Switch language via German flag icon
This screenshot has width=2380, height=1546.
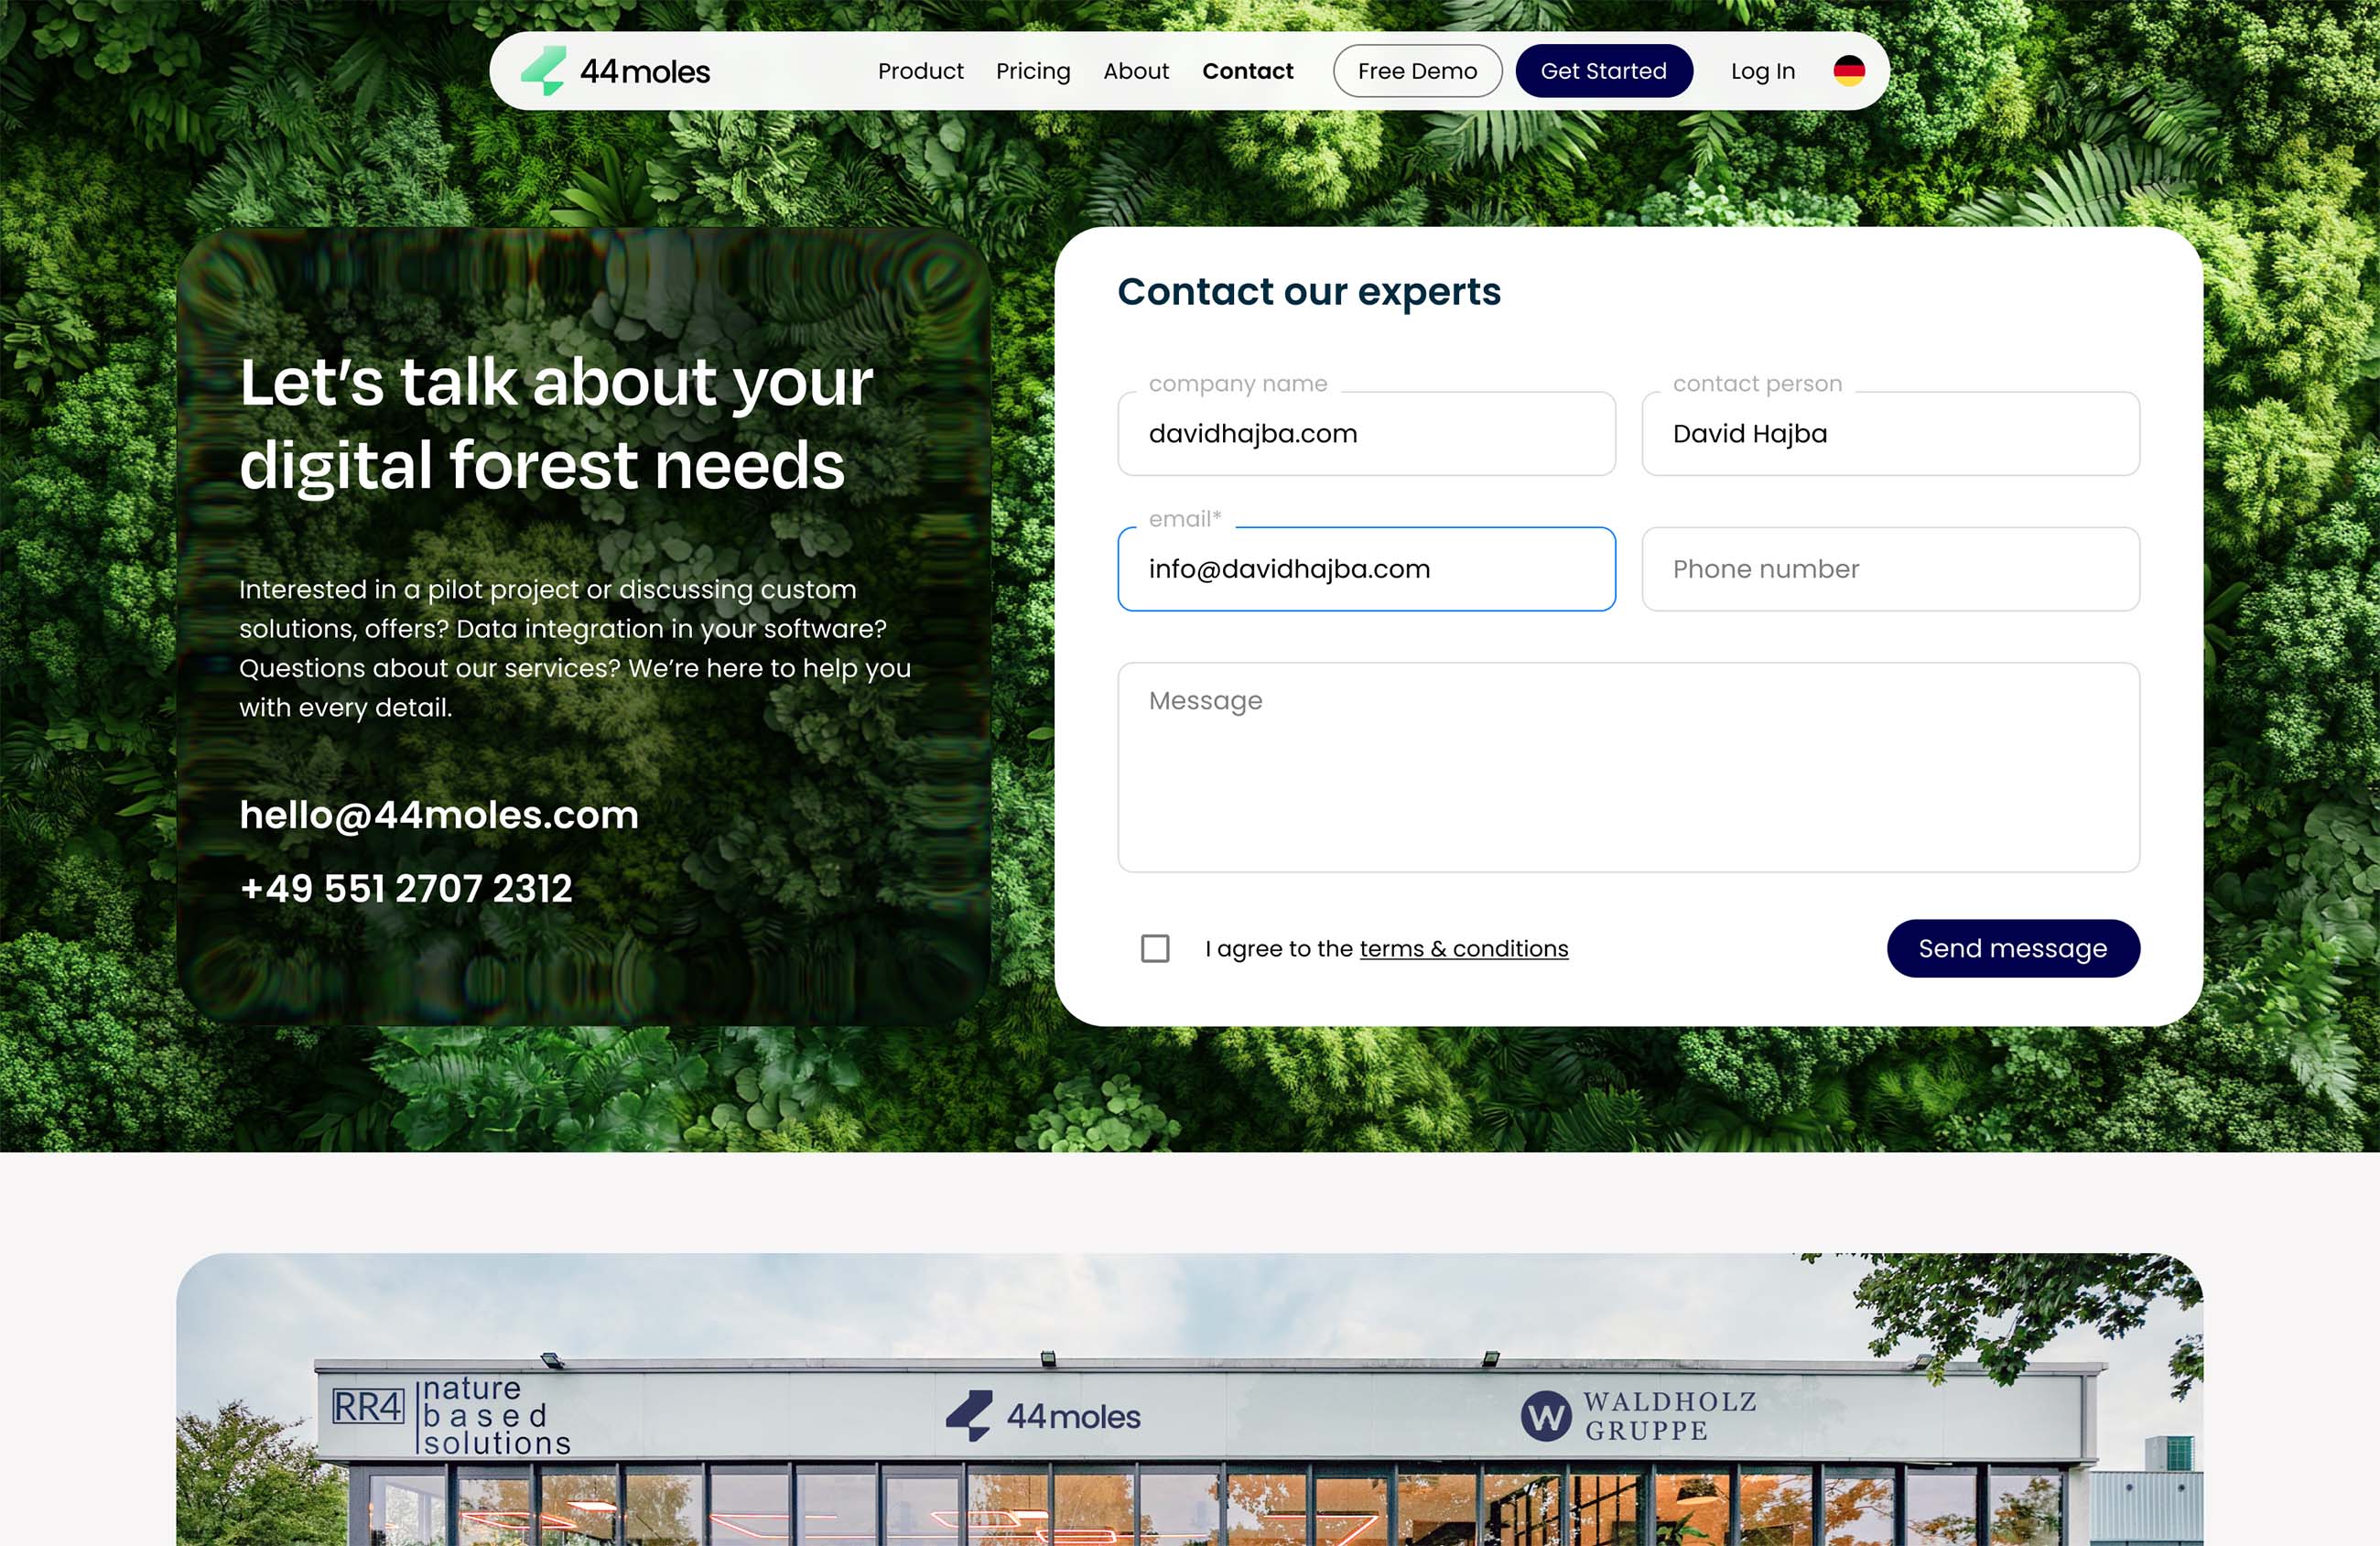tap(1848, 71)
